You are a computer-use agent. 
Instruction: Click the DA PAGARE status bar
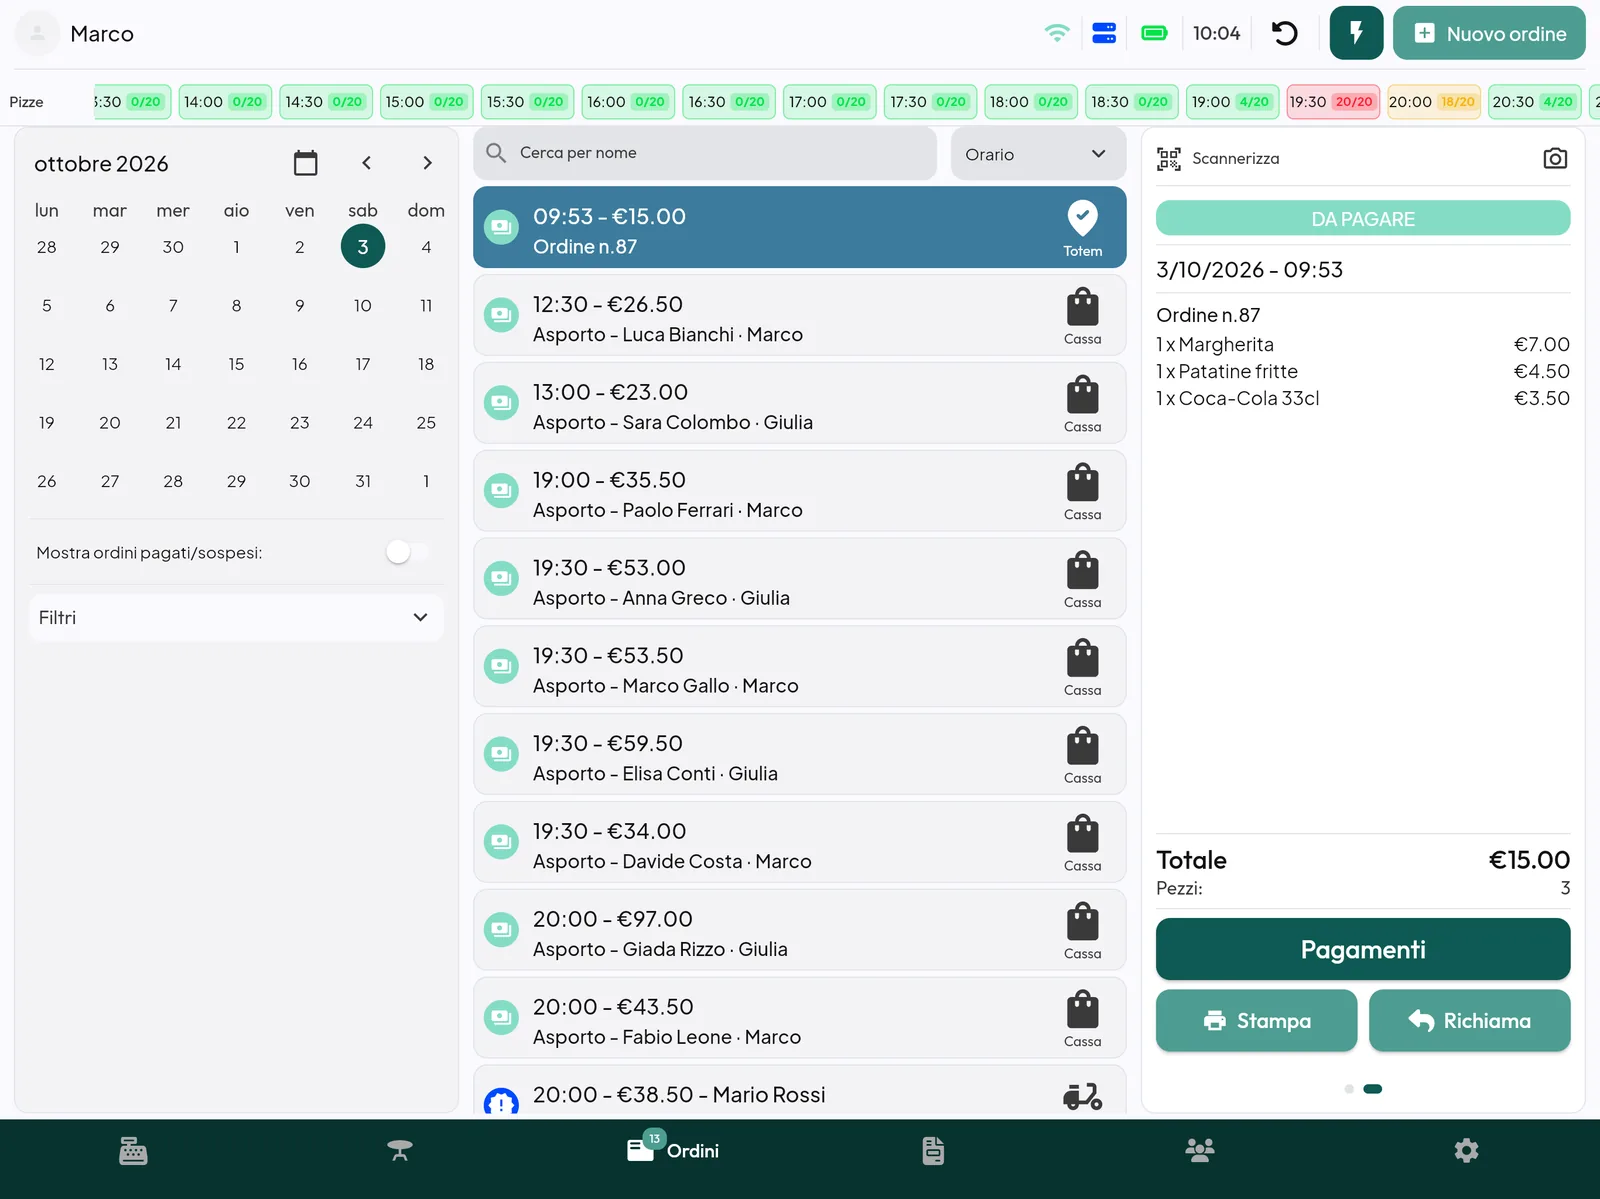pyautogui.click(x=1363, y=218)
